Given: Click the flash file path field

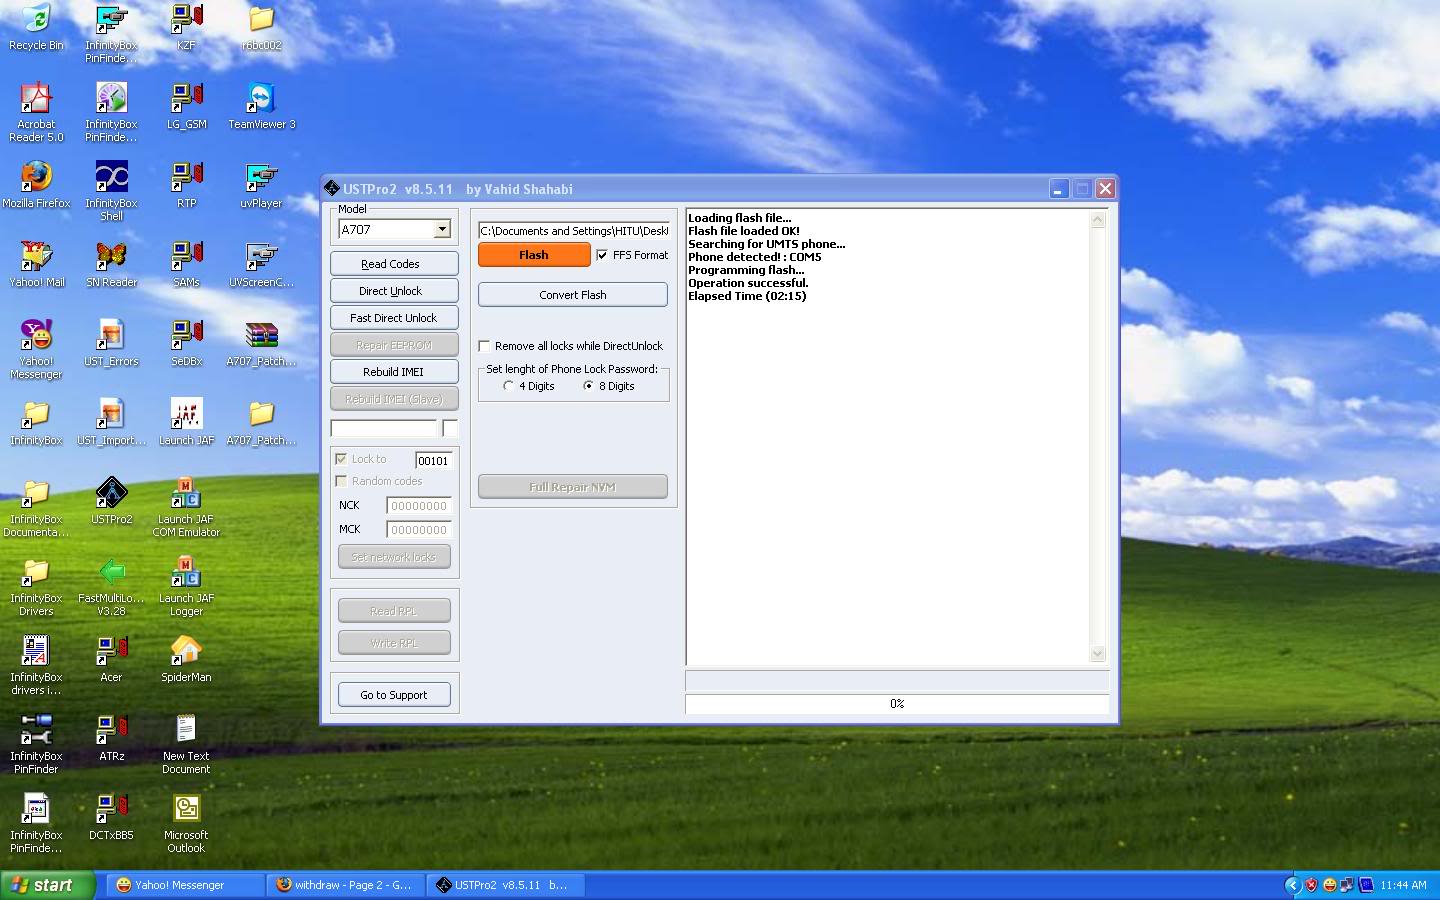Looking at the screenshot, I should tap(573, 231).
